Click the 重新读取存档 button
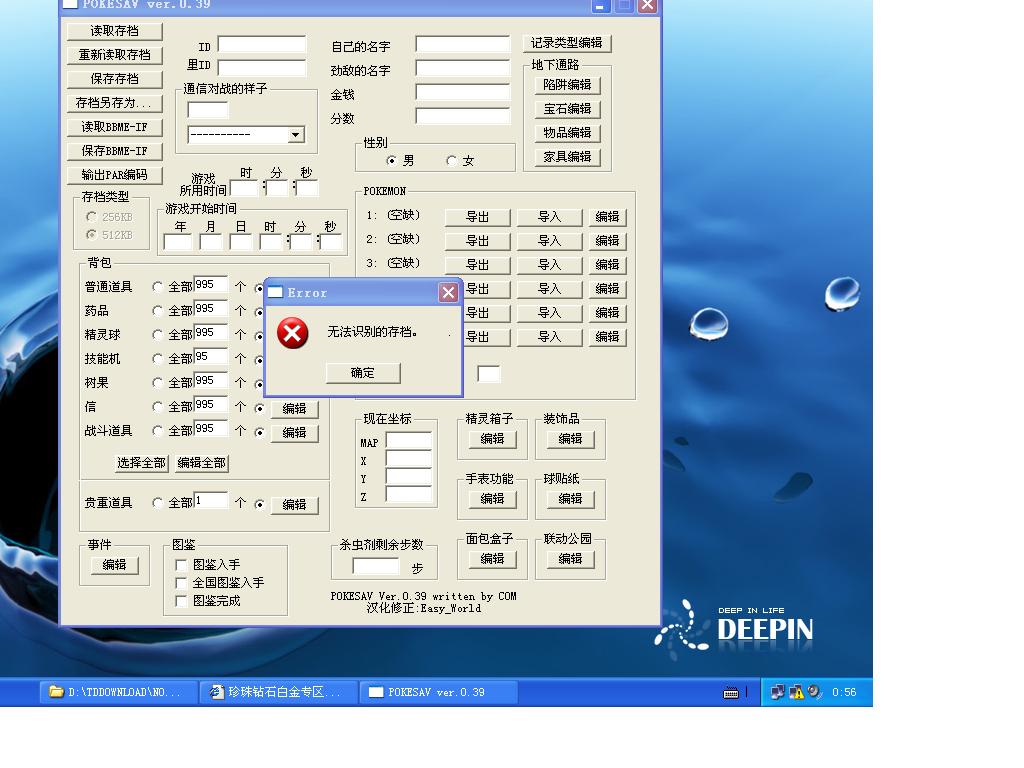The width and height of the screenshot is (1024, 768). [x=115, y=55]
